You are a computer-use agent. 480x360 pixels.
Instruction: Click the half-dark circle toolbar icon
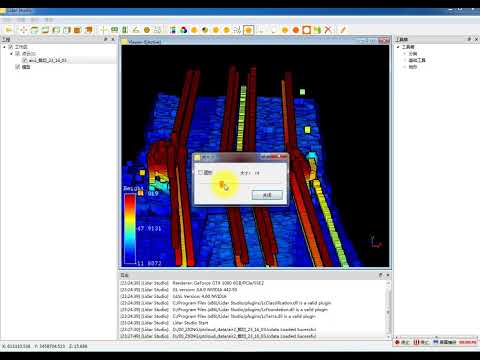coord(205,30)
